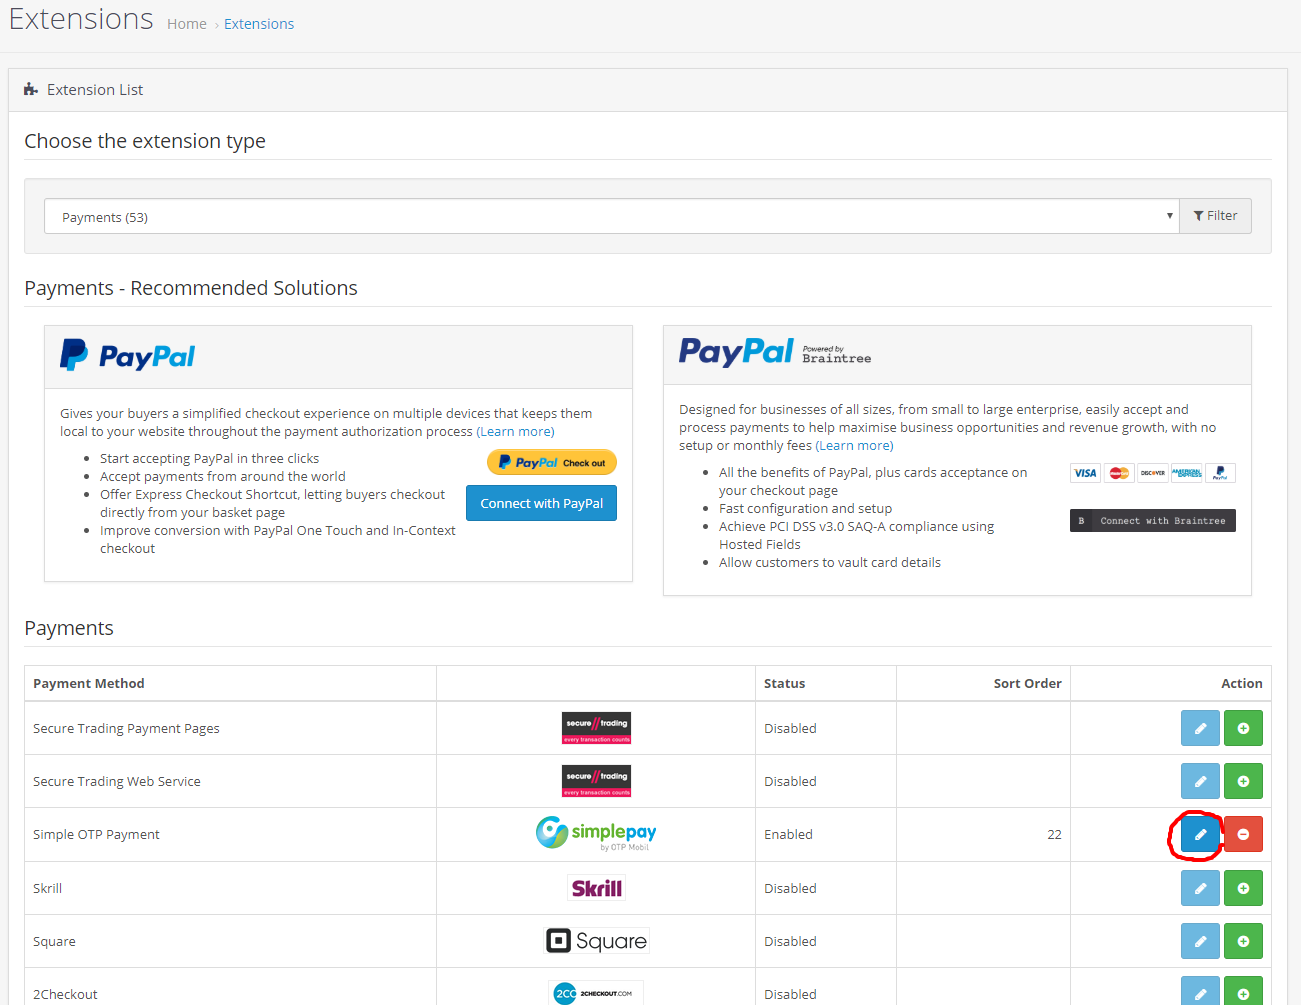Click the Skrill logo
The image size is (1301, 1005).
coord(596,888)
